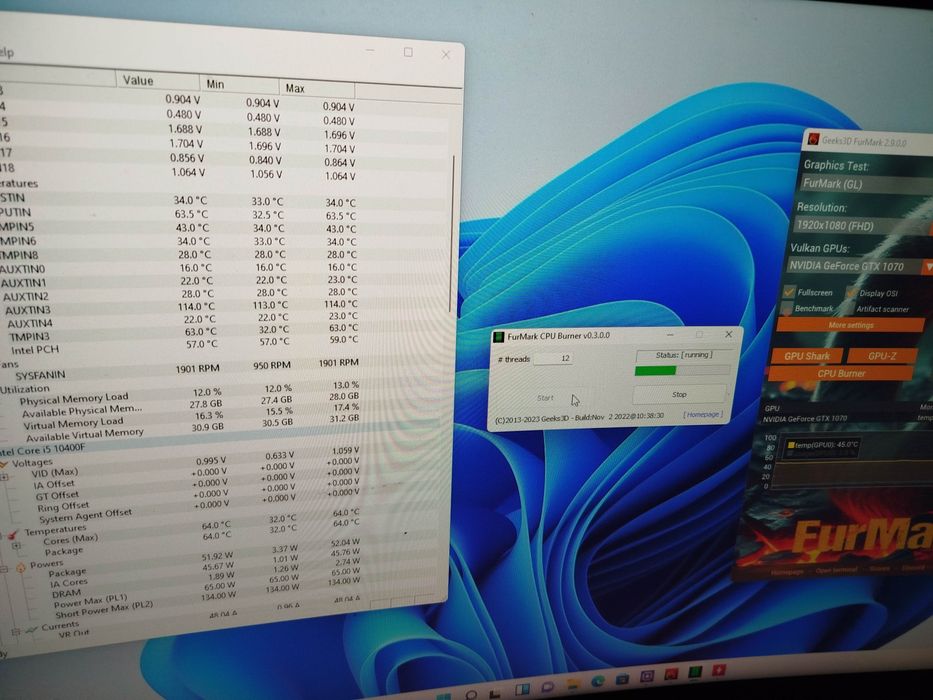The width and height of the screenshot is (933, 700).
Task: Open Microsoft Store from the taskbar
Action: tap(622, 679)
